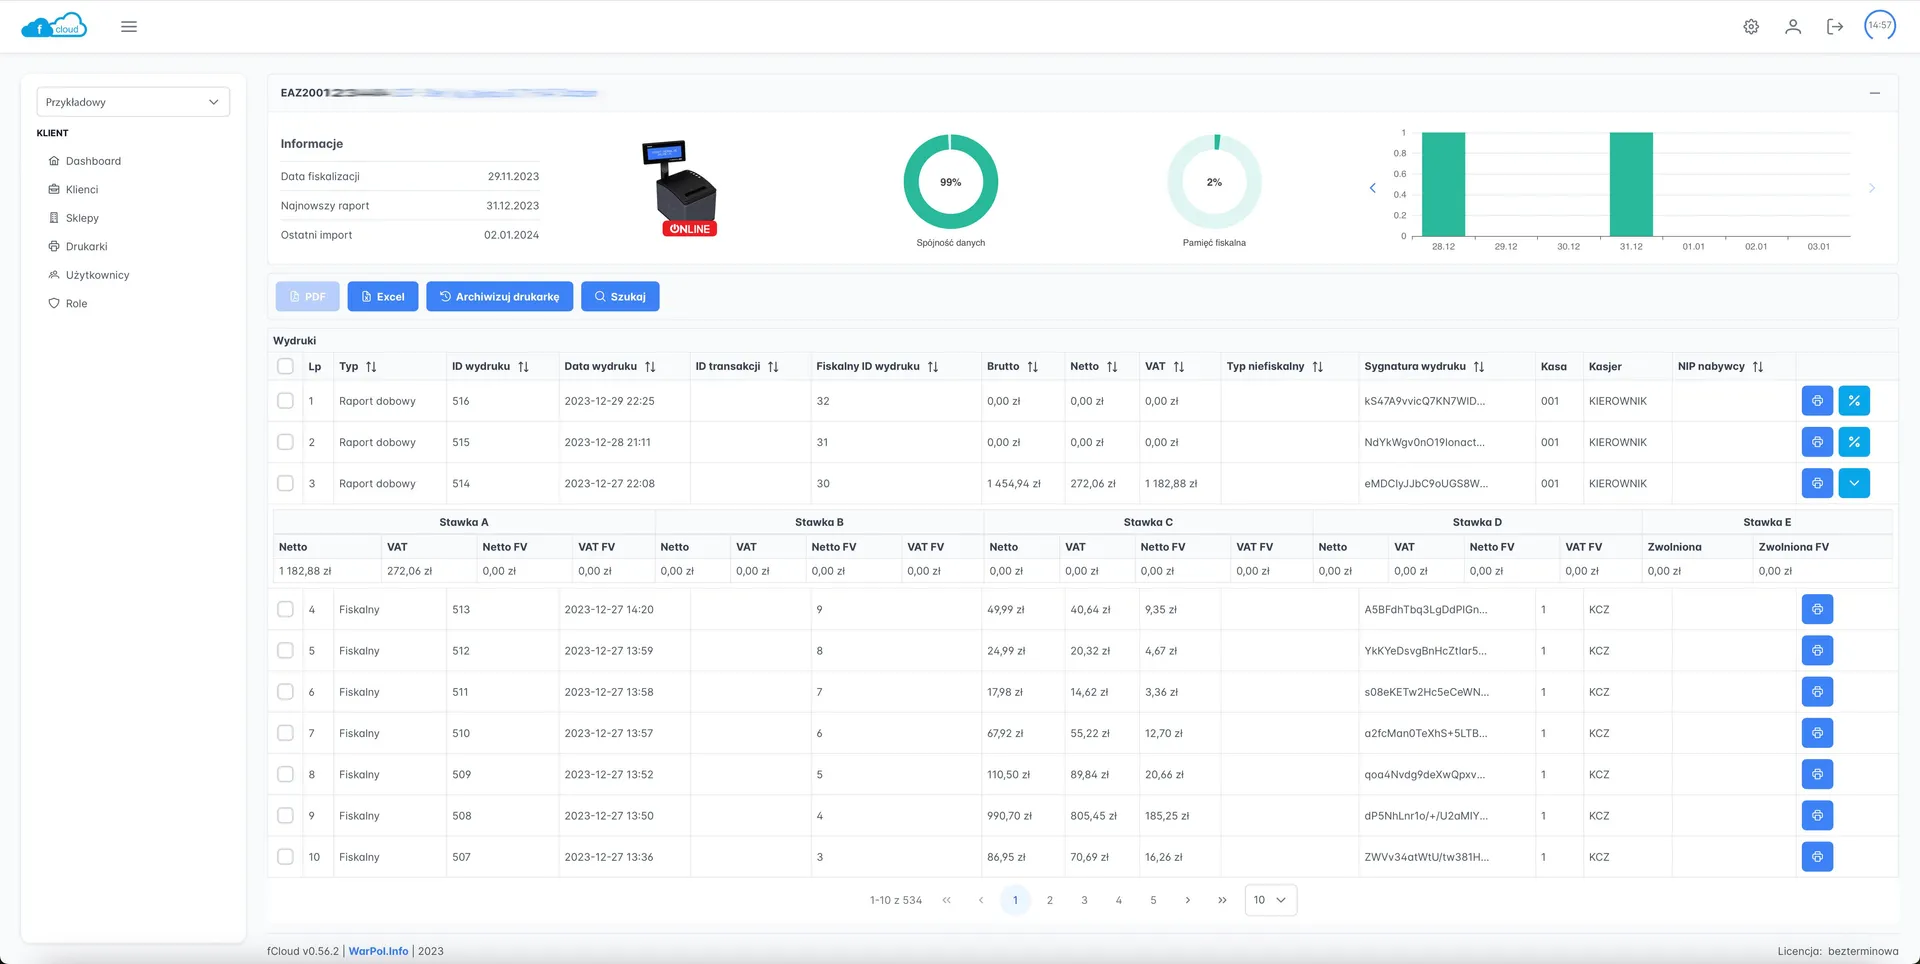Open Drukarki in the sidebar
The image size is (1920, 964).
86,246
